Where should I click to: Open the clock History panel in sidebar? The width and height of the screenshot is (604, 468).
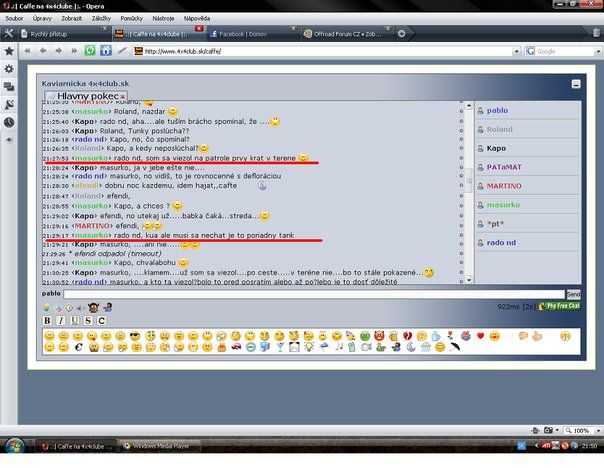coord(9,122)
